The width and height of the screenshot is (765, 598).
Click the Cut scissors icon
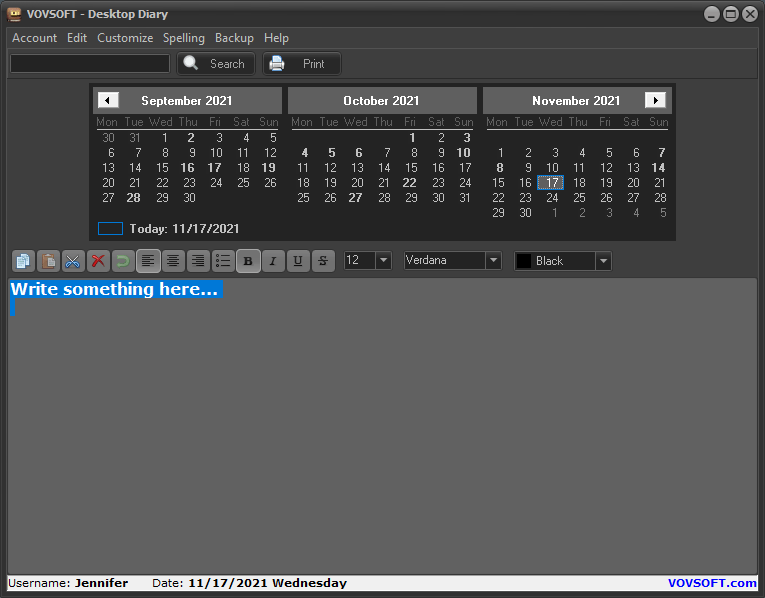tap(73, 261)
